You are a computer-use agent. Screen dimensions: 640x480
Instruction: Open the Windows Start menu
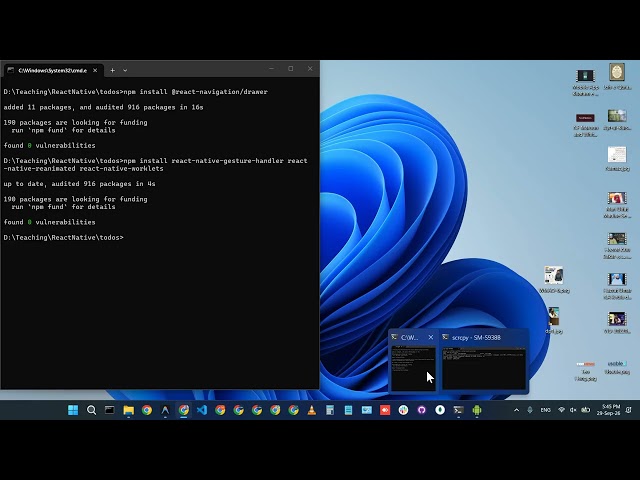coord(73,410)
